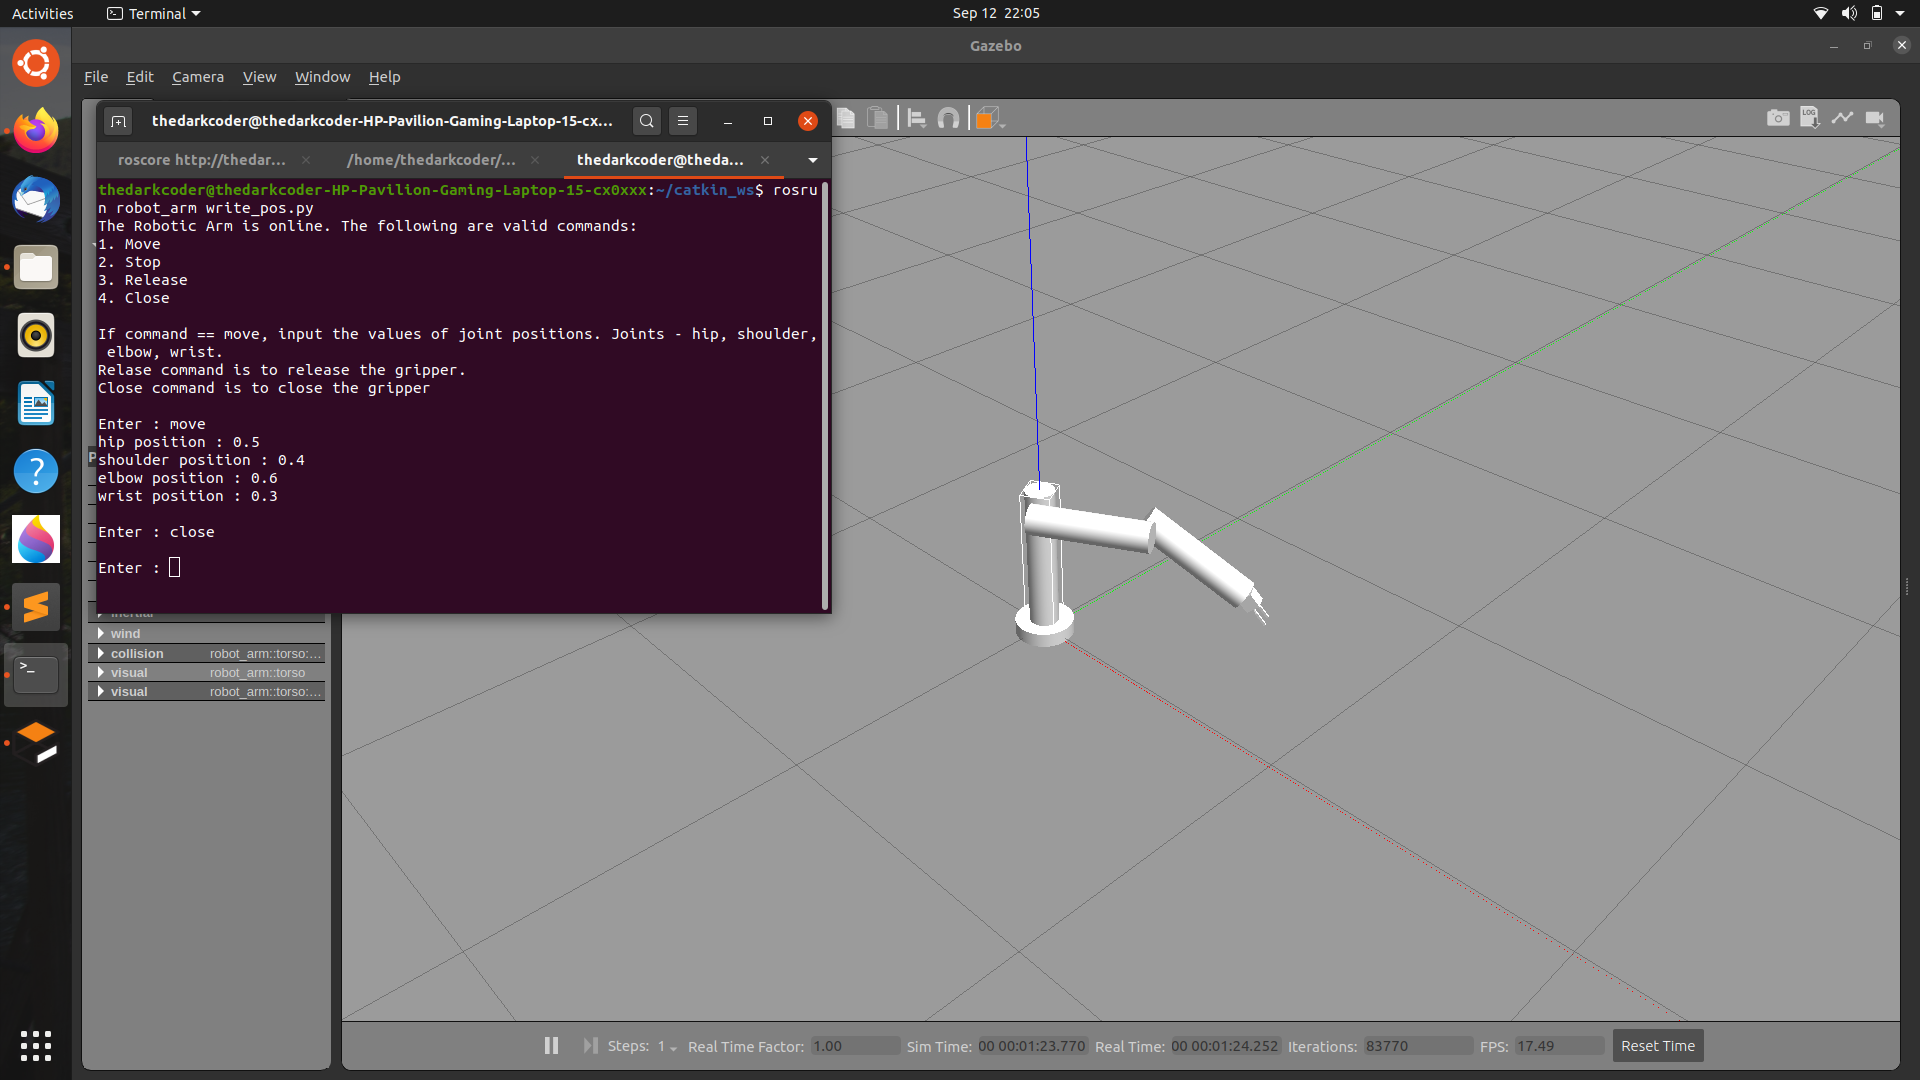Take a screenshot with camera icon
Image resolution: width=1920 pixels, height=1080 pixels.
tap(1777, 118)
